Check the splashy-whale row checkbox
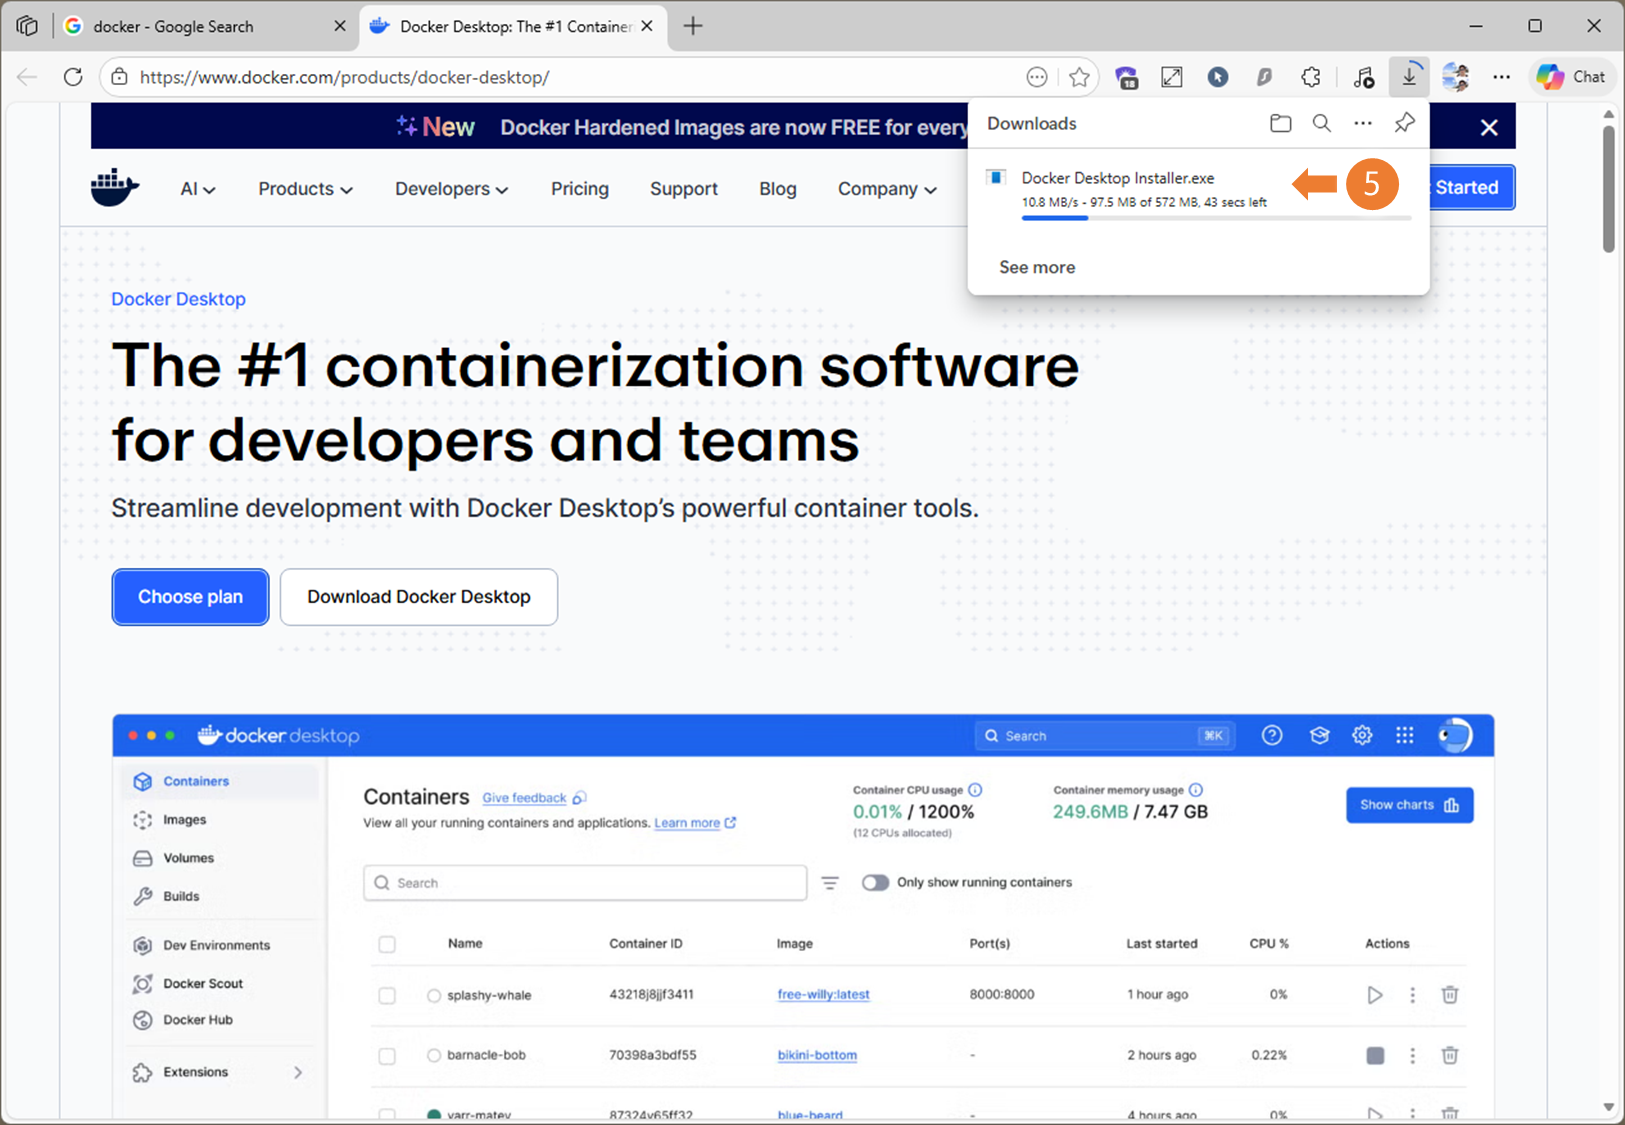This screenshot has width=1625, height=1125. tap(387, 995)
